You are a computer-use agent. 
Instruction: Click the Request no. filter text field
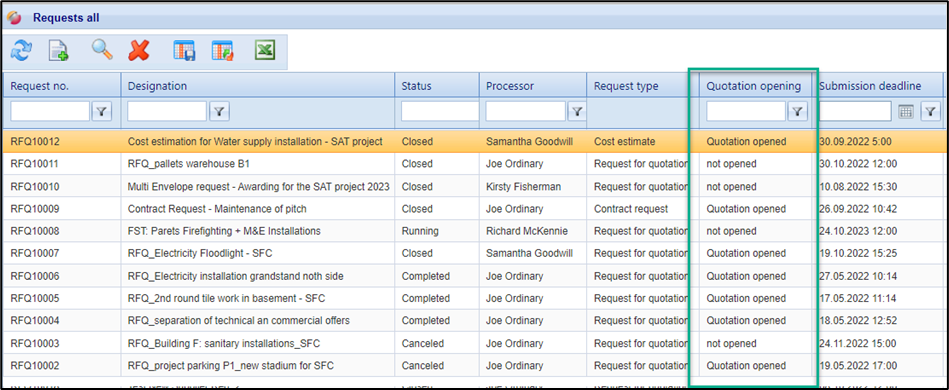click(x=50, y=111)
